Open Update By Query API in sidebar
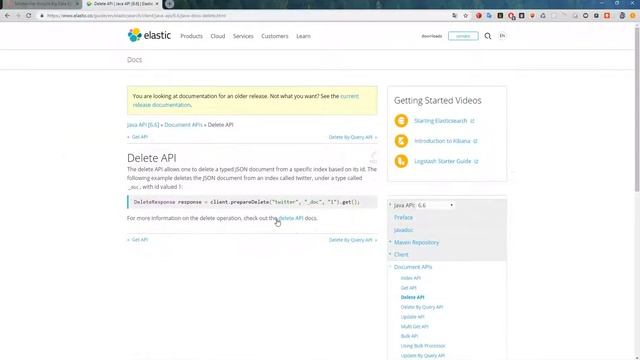Image resolution: width=640 pixels, height=360 pixels. click(422, 356)
